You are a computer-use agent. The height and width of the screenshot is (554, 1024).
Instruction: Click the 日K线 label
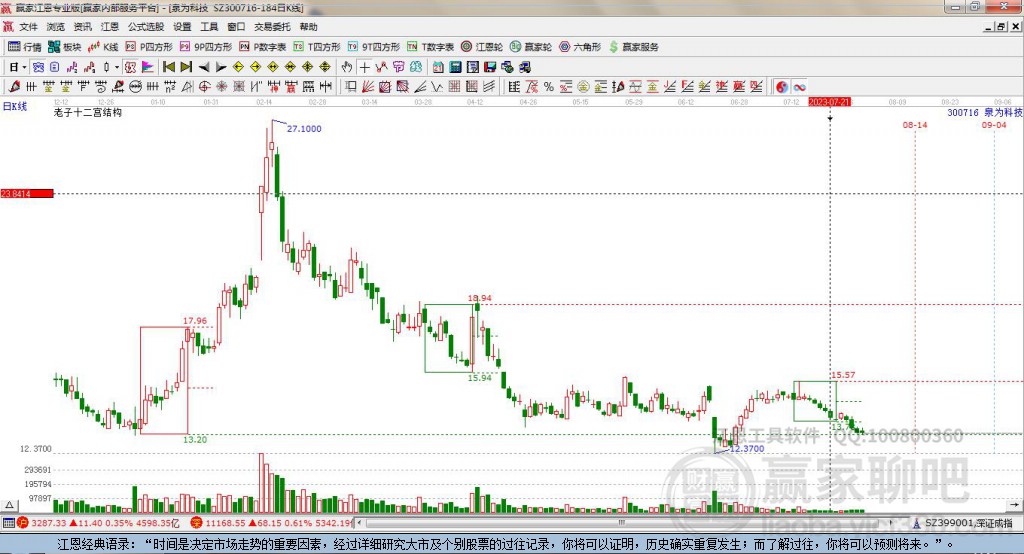pyautogui.click(x=14, y=106)
